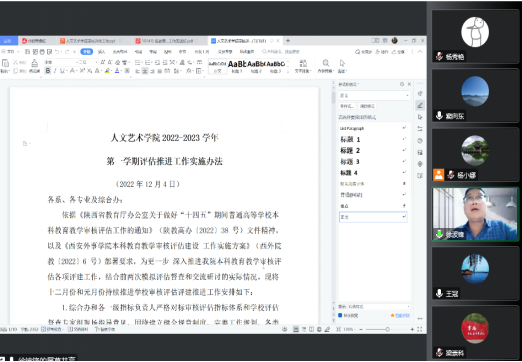Click the document vertical scrollbar
522x362 pixels.
point(333,98)
